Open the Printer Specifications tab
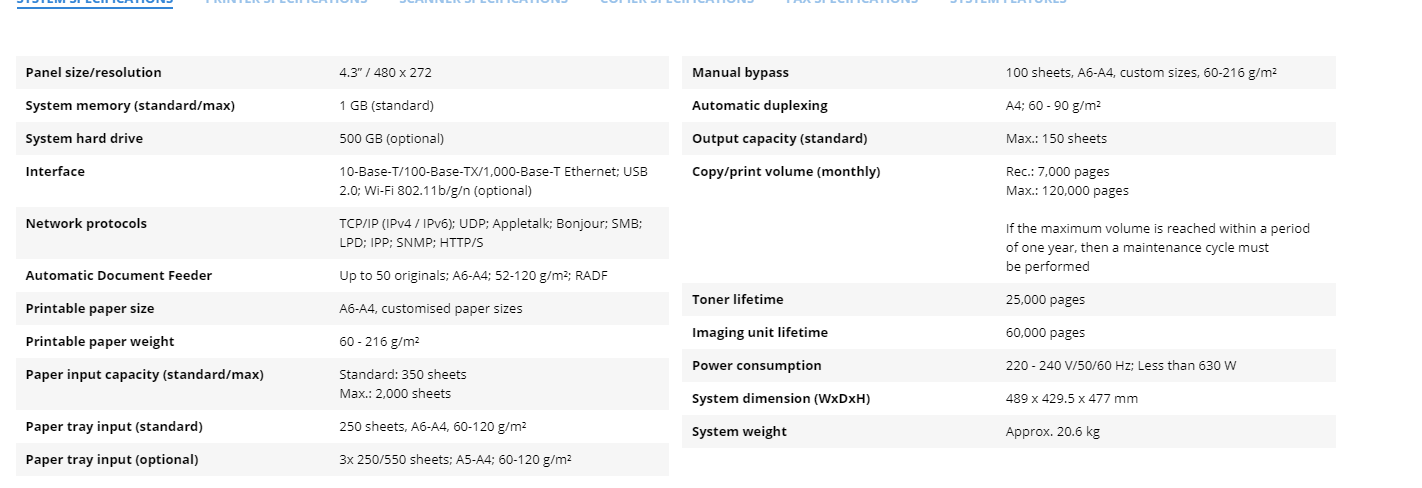Viewport: 1422px width, 488px height. point(286,2)
